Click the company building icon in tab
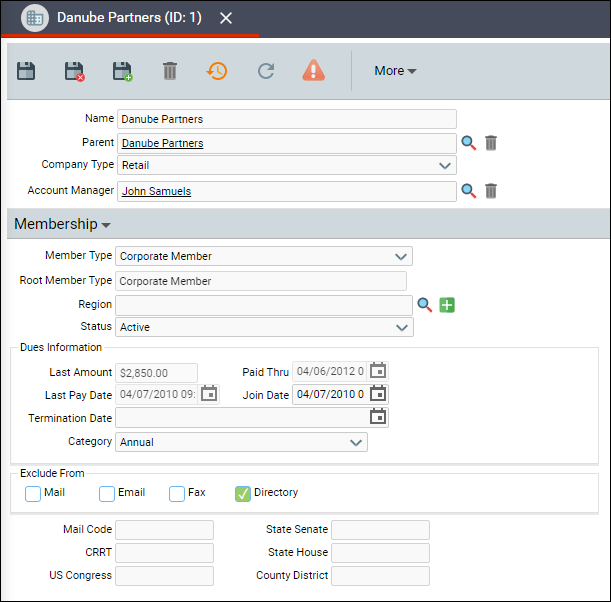The width and height of the screenshot is (611, 602). [35, 18]
